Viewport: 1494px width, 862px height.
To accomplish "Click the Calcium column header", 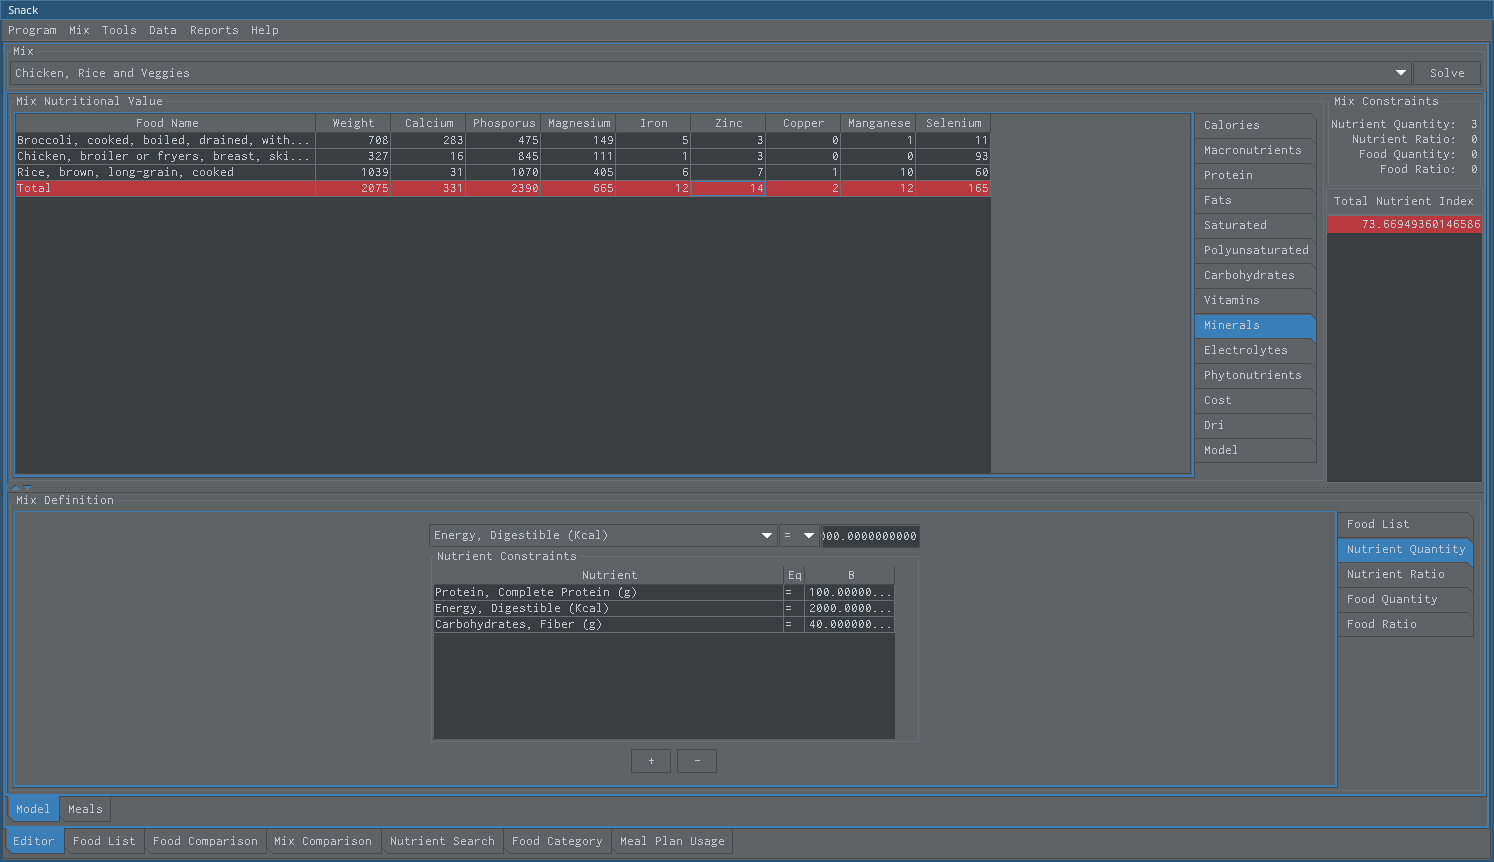I will pyautogui.click(x=429, y=123).
